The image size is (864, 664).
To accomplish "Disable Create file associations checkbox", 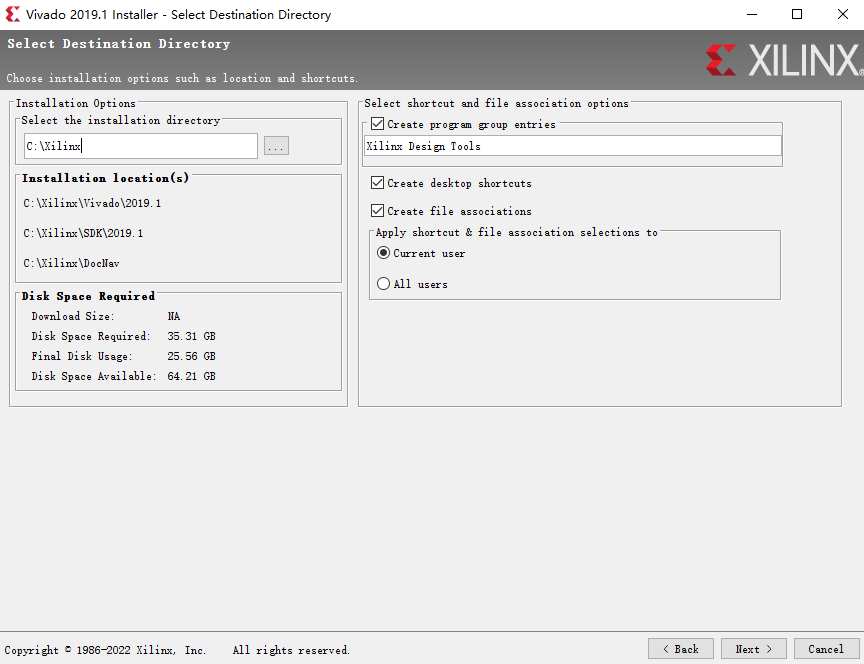I will [377, 210].
